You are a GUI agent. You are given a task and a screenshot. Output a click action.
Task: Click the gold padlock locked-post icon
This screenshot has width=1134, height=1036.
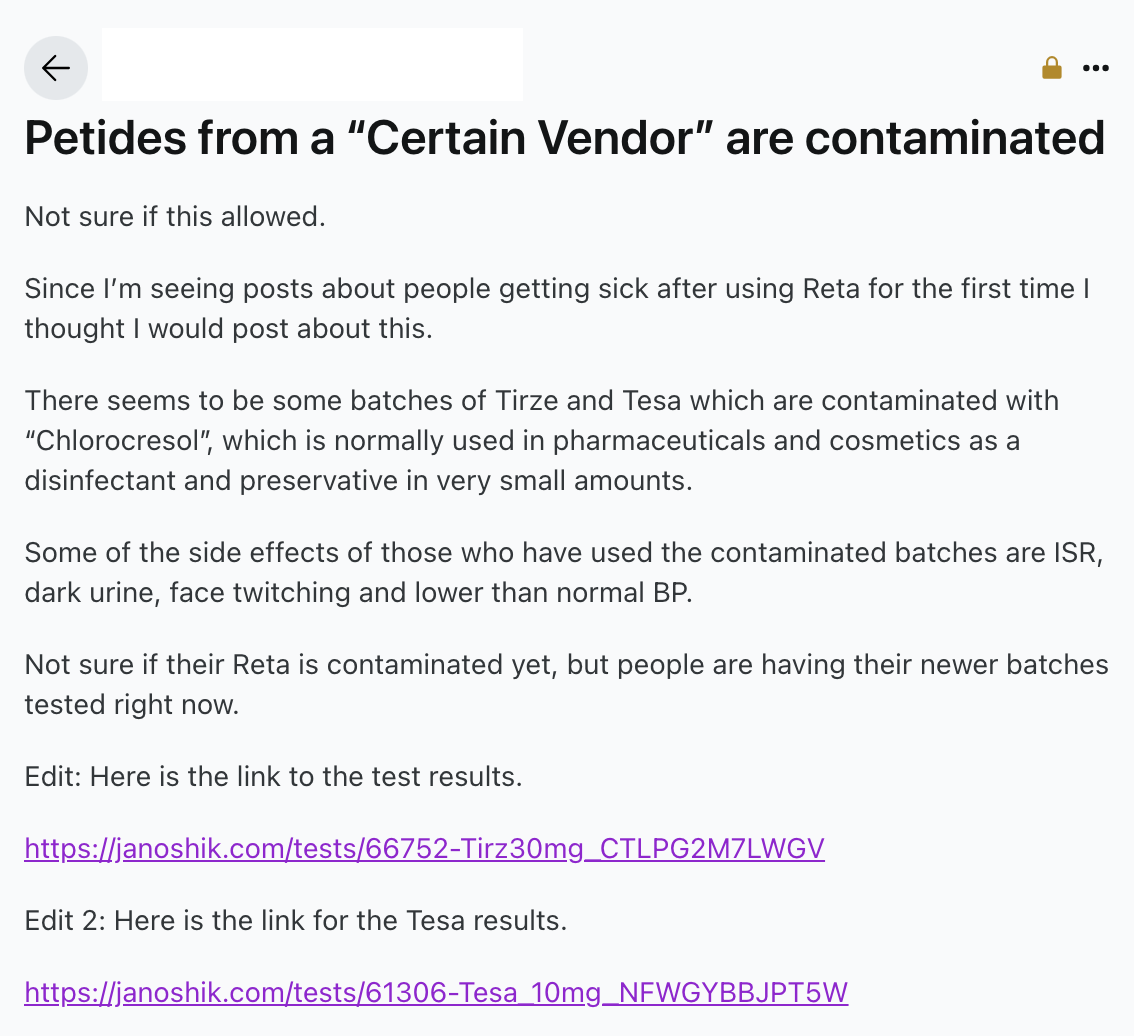click(x=1052, y=68)
